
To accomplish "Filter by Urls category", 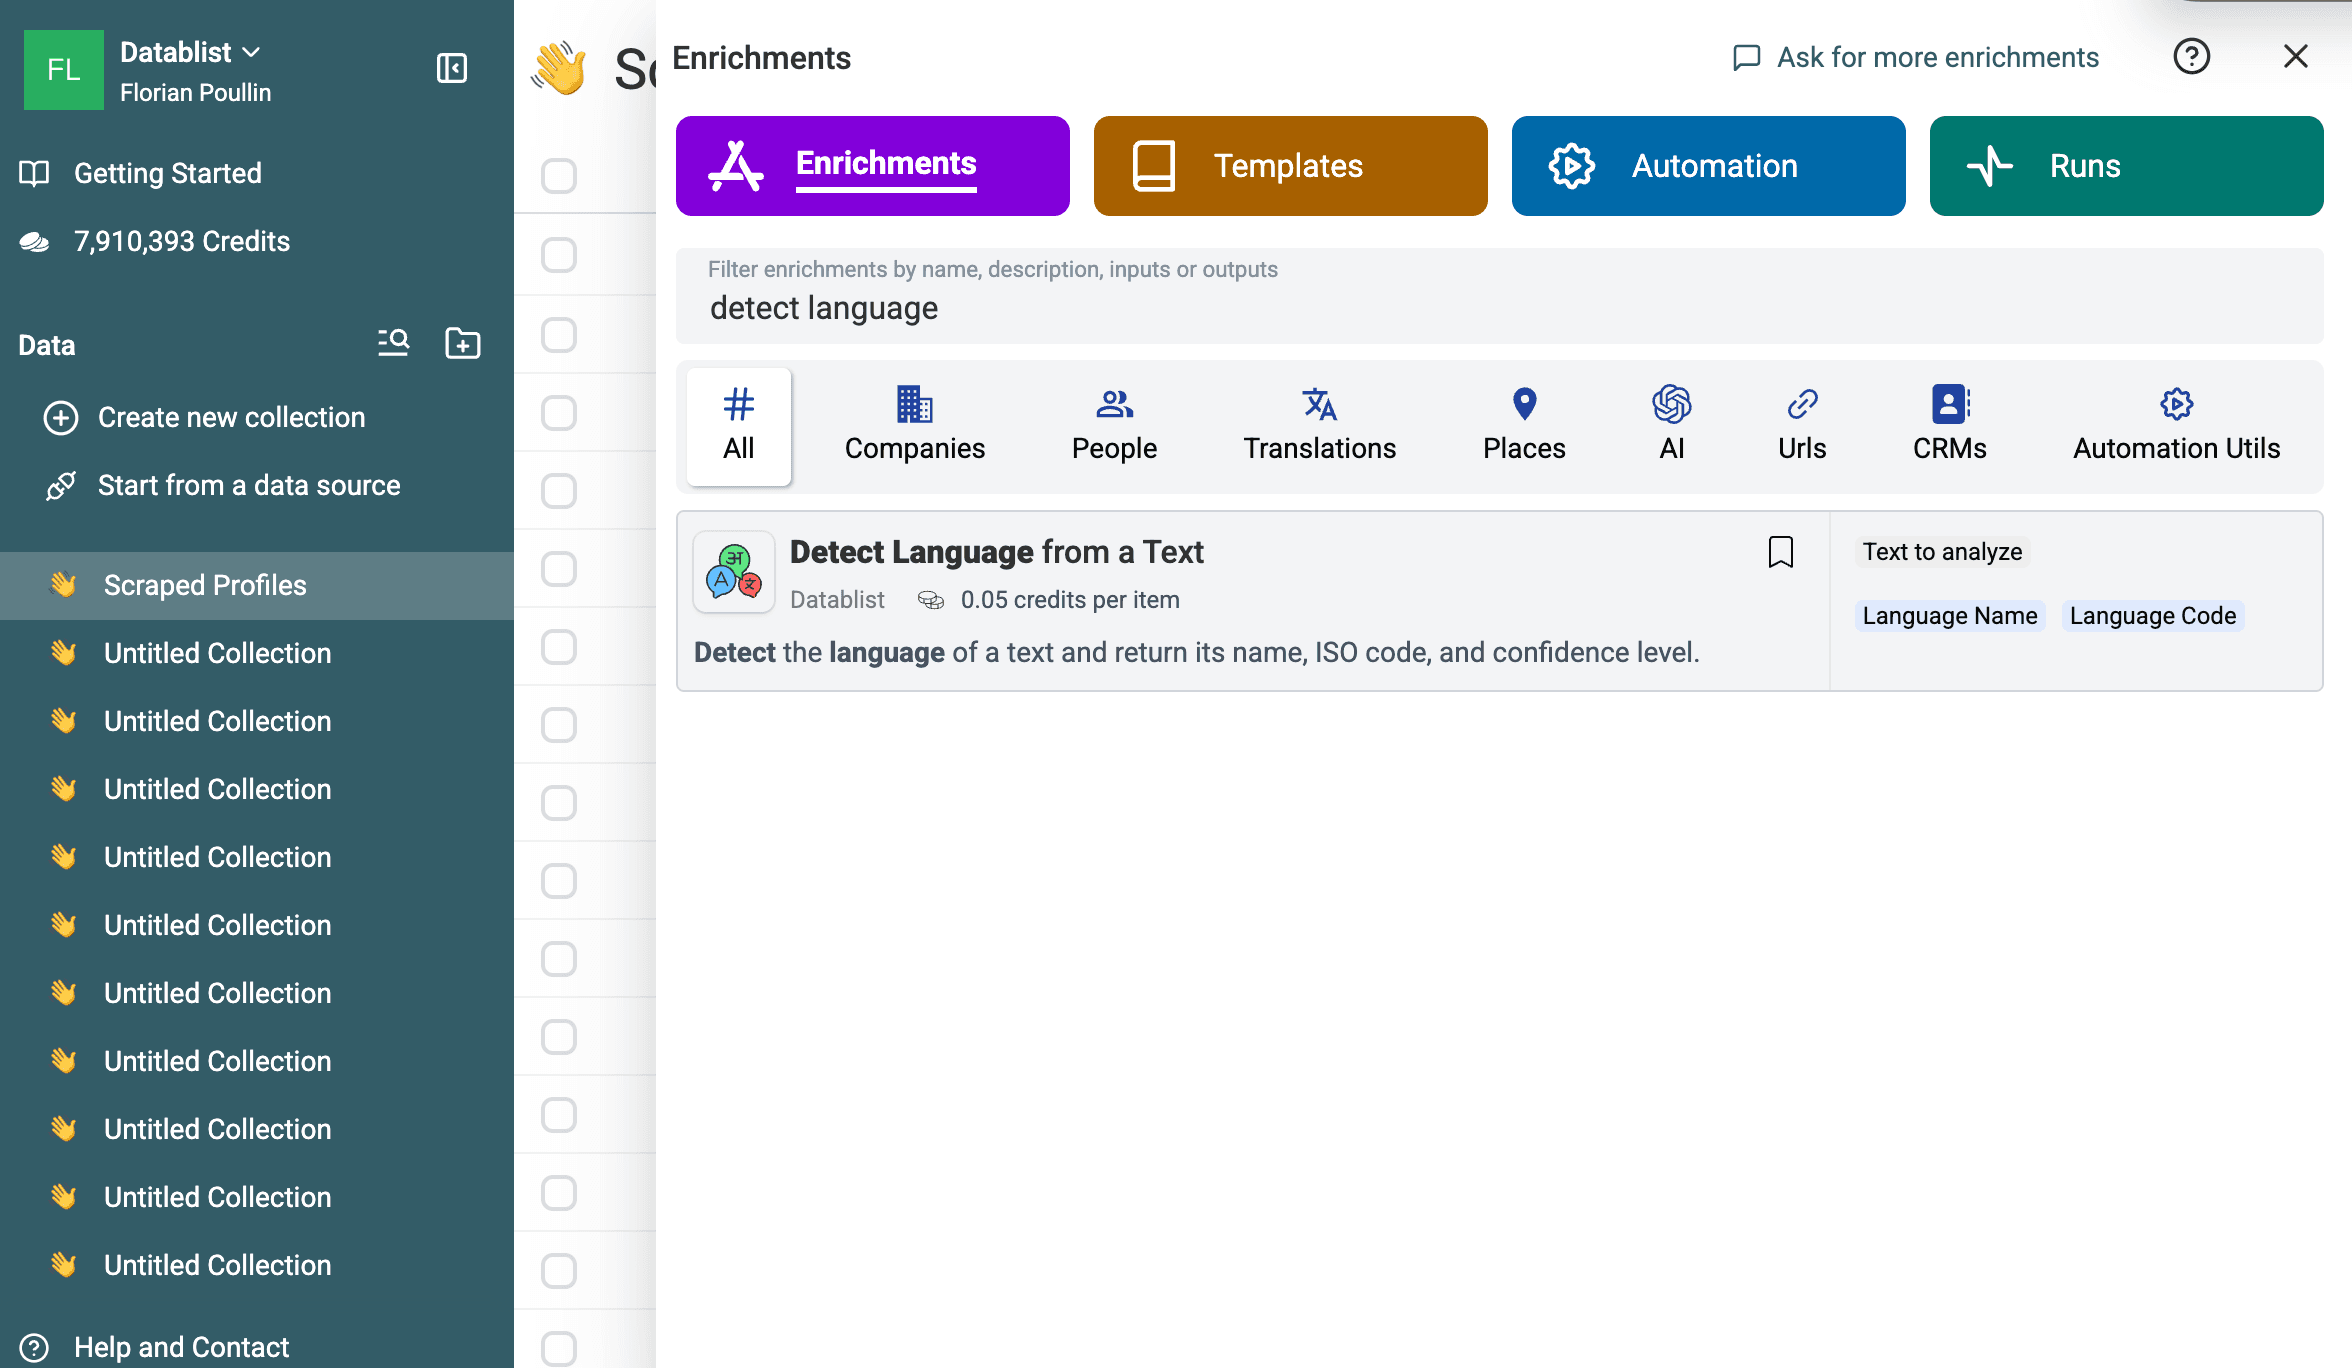I will (1802, 426).
